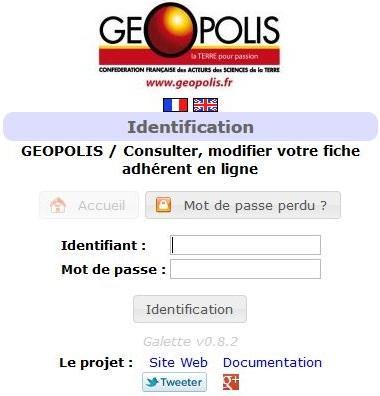Image resolution: width=380 pixels, height=396 pixels.
Task: Click the orange padlock icon
Action: 163,205
